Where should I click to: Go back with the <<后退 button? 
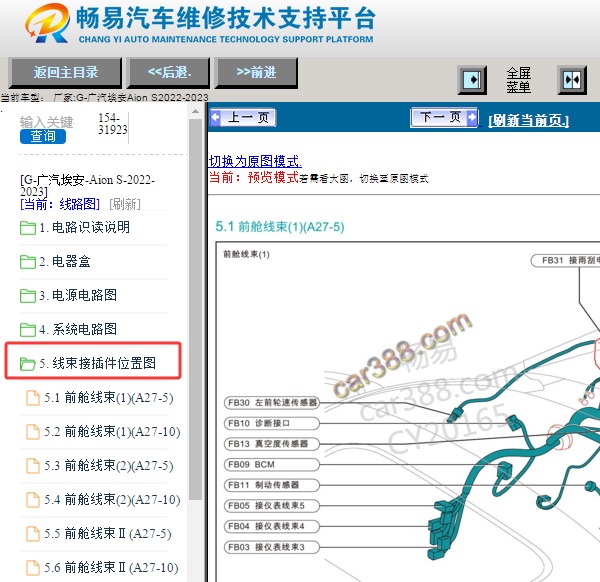(x=169, y=73)
